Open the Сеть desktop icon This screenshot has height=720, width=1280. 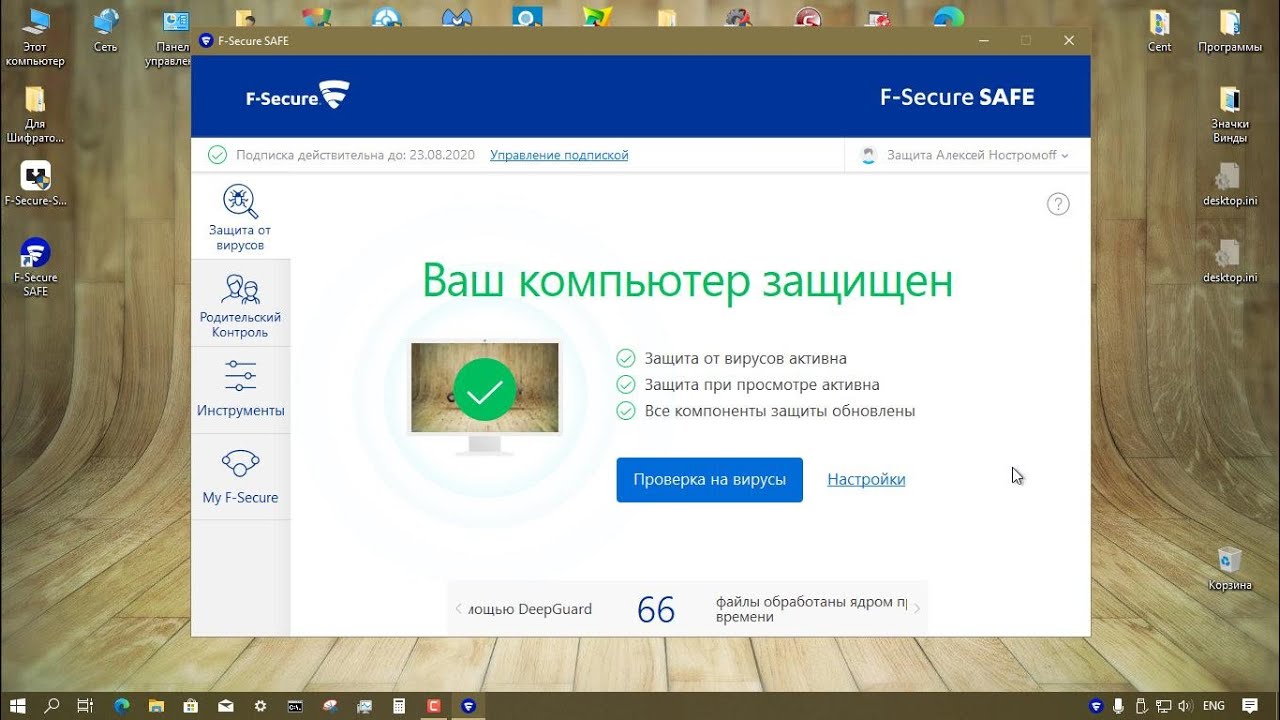[105, 30]
